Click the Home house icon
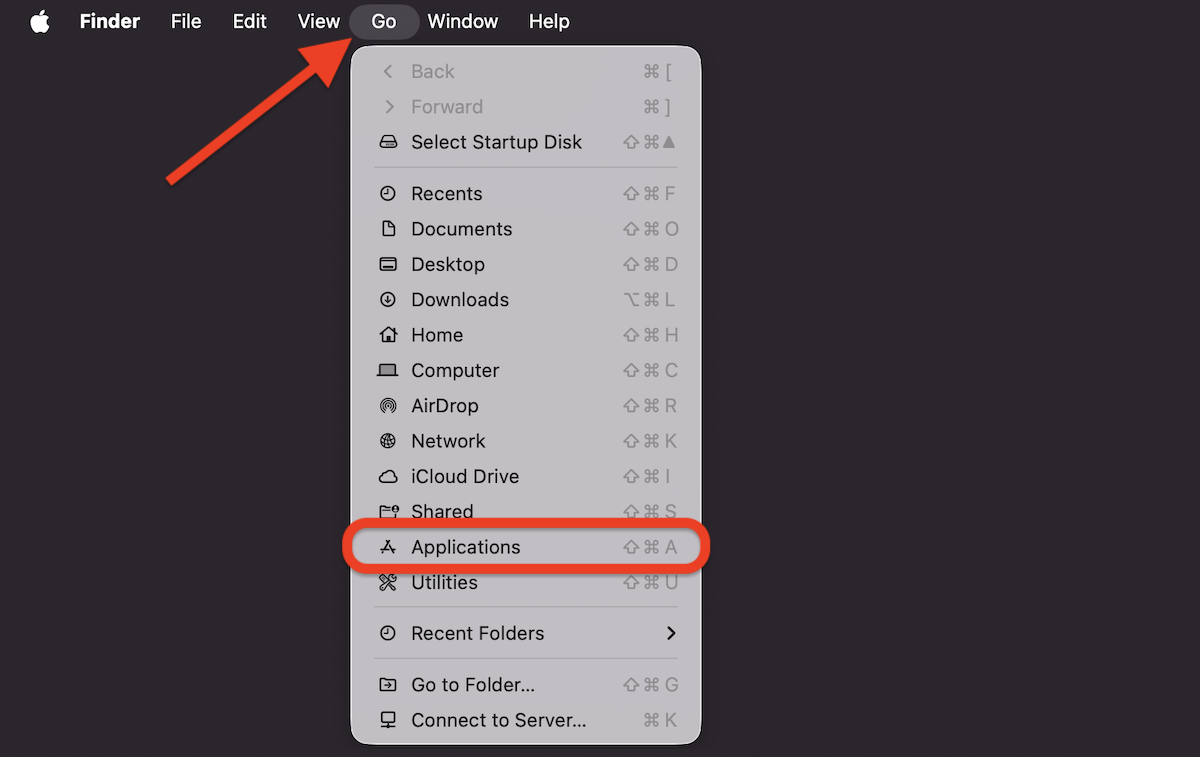The image size is (1200, 757). tap(388, 335)
